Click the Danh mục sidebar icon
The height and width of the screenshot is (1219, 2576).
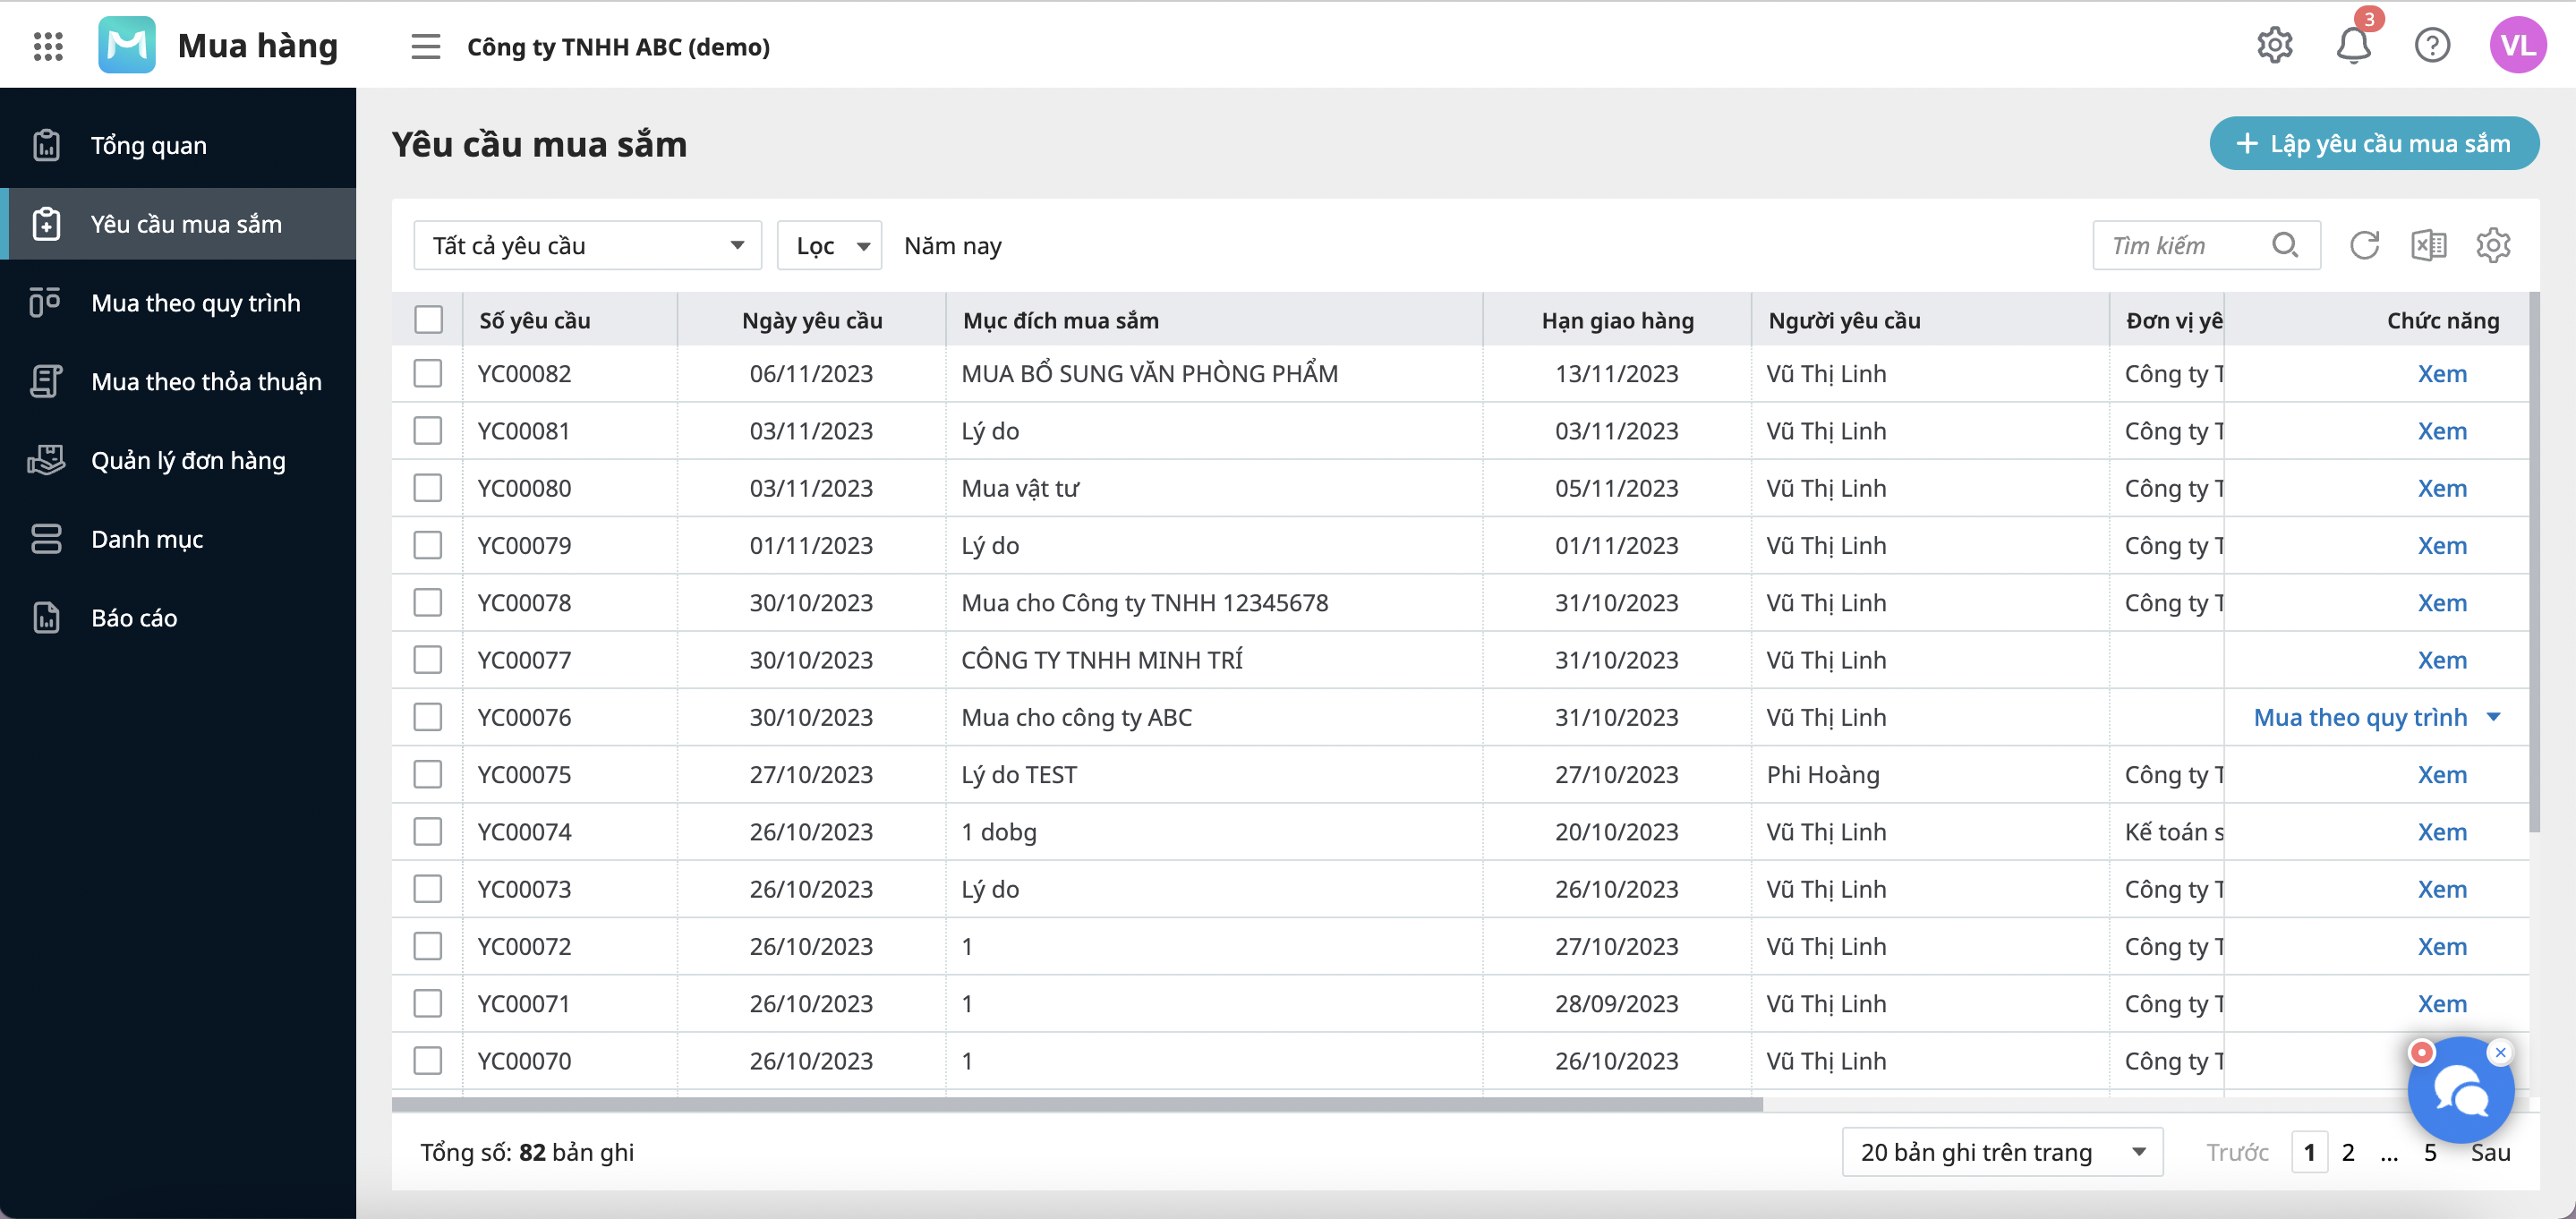pos(46,539)
